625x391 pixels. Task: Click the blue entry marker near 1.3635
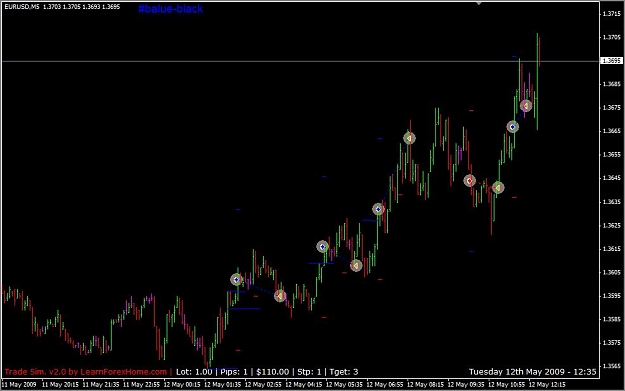tap(378, 209)
